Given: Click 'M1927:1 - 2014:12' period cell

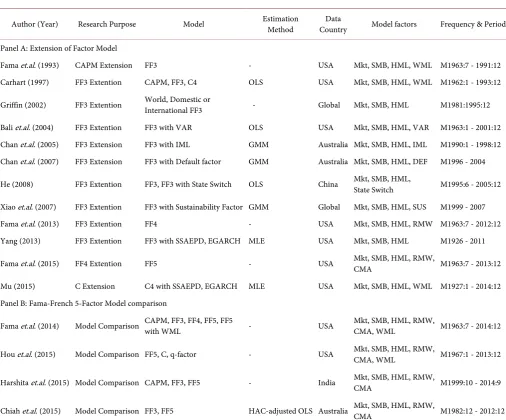Looking at the screenshot, I should point(470,286).
